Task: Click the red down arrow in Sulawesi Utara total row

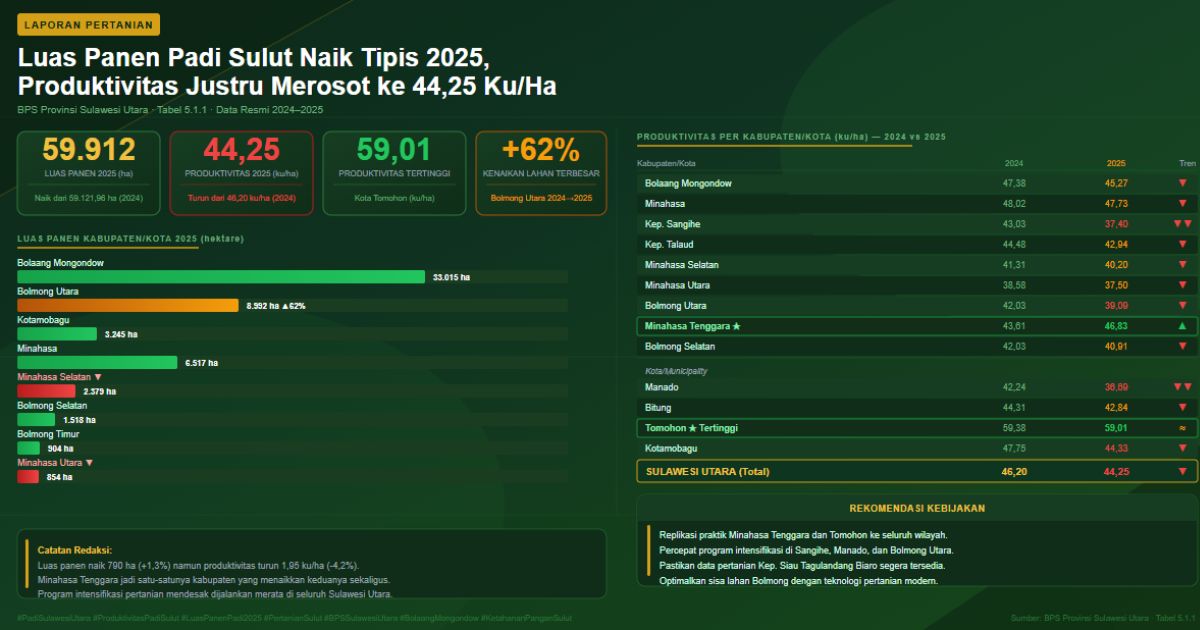Action: [1182, 471]
